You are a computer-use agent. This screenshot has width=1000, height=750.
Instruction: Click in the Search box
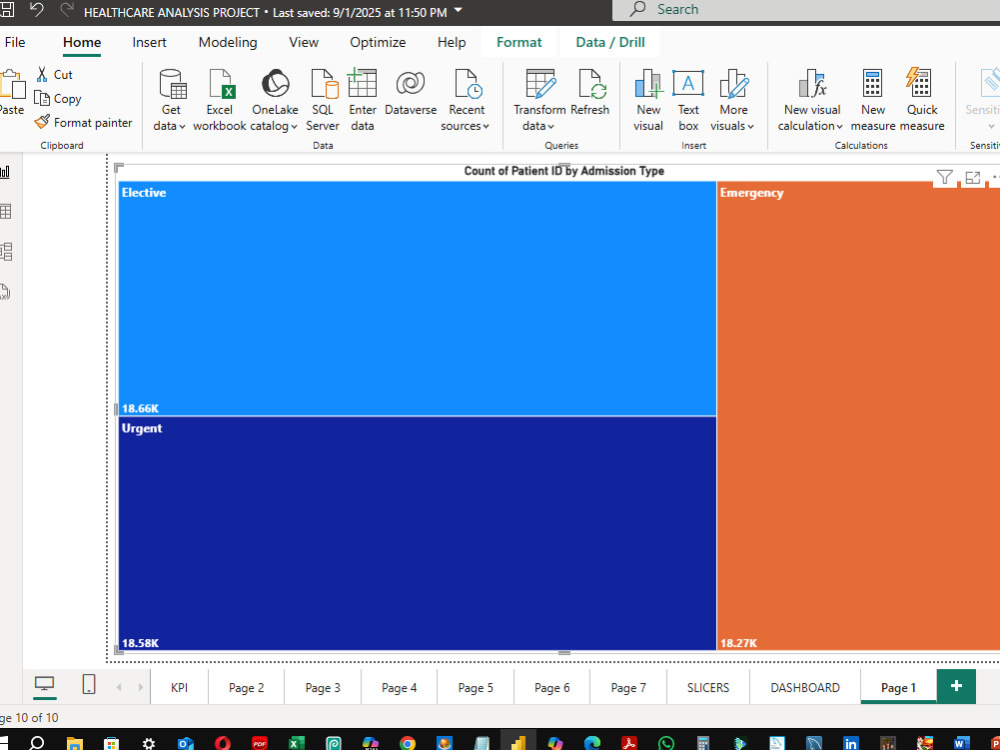point(806,10)
